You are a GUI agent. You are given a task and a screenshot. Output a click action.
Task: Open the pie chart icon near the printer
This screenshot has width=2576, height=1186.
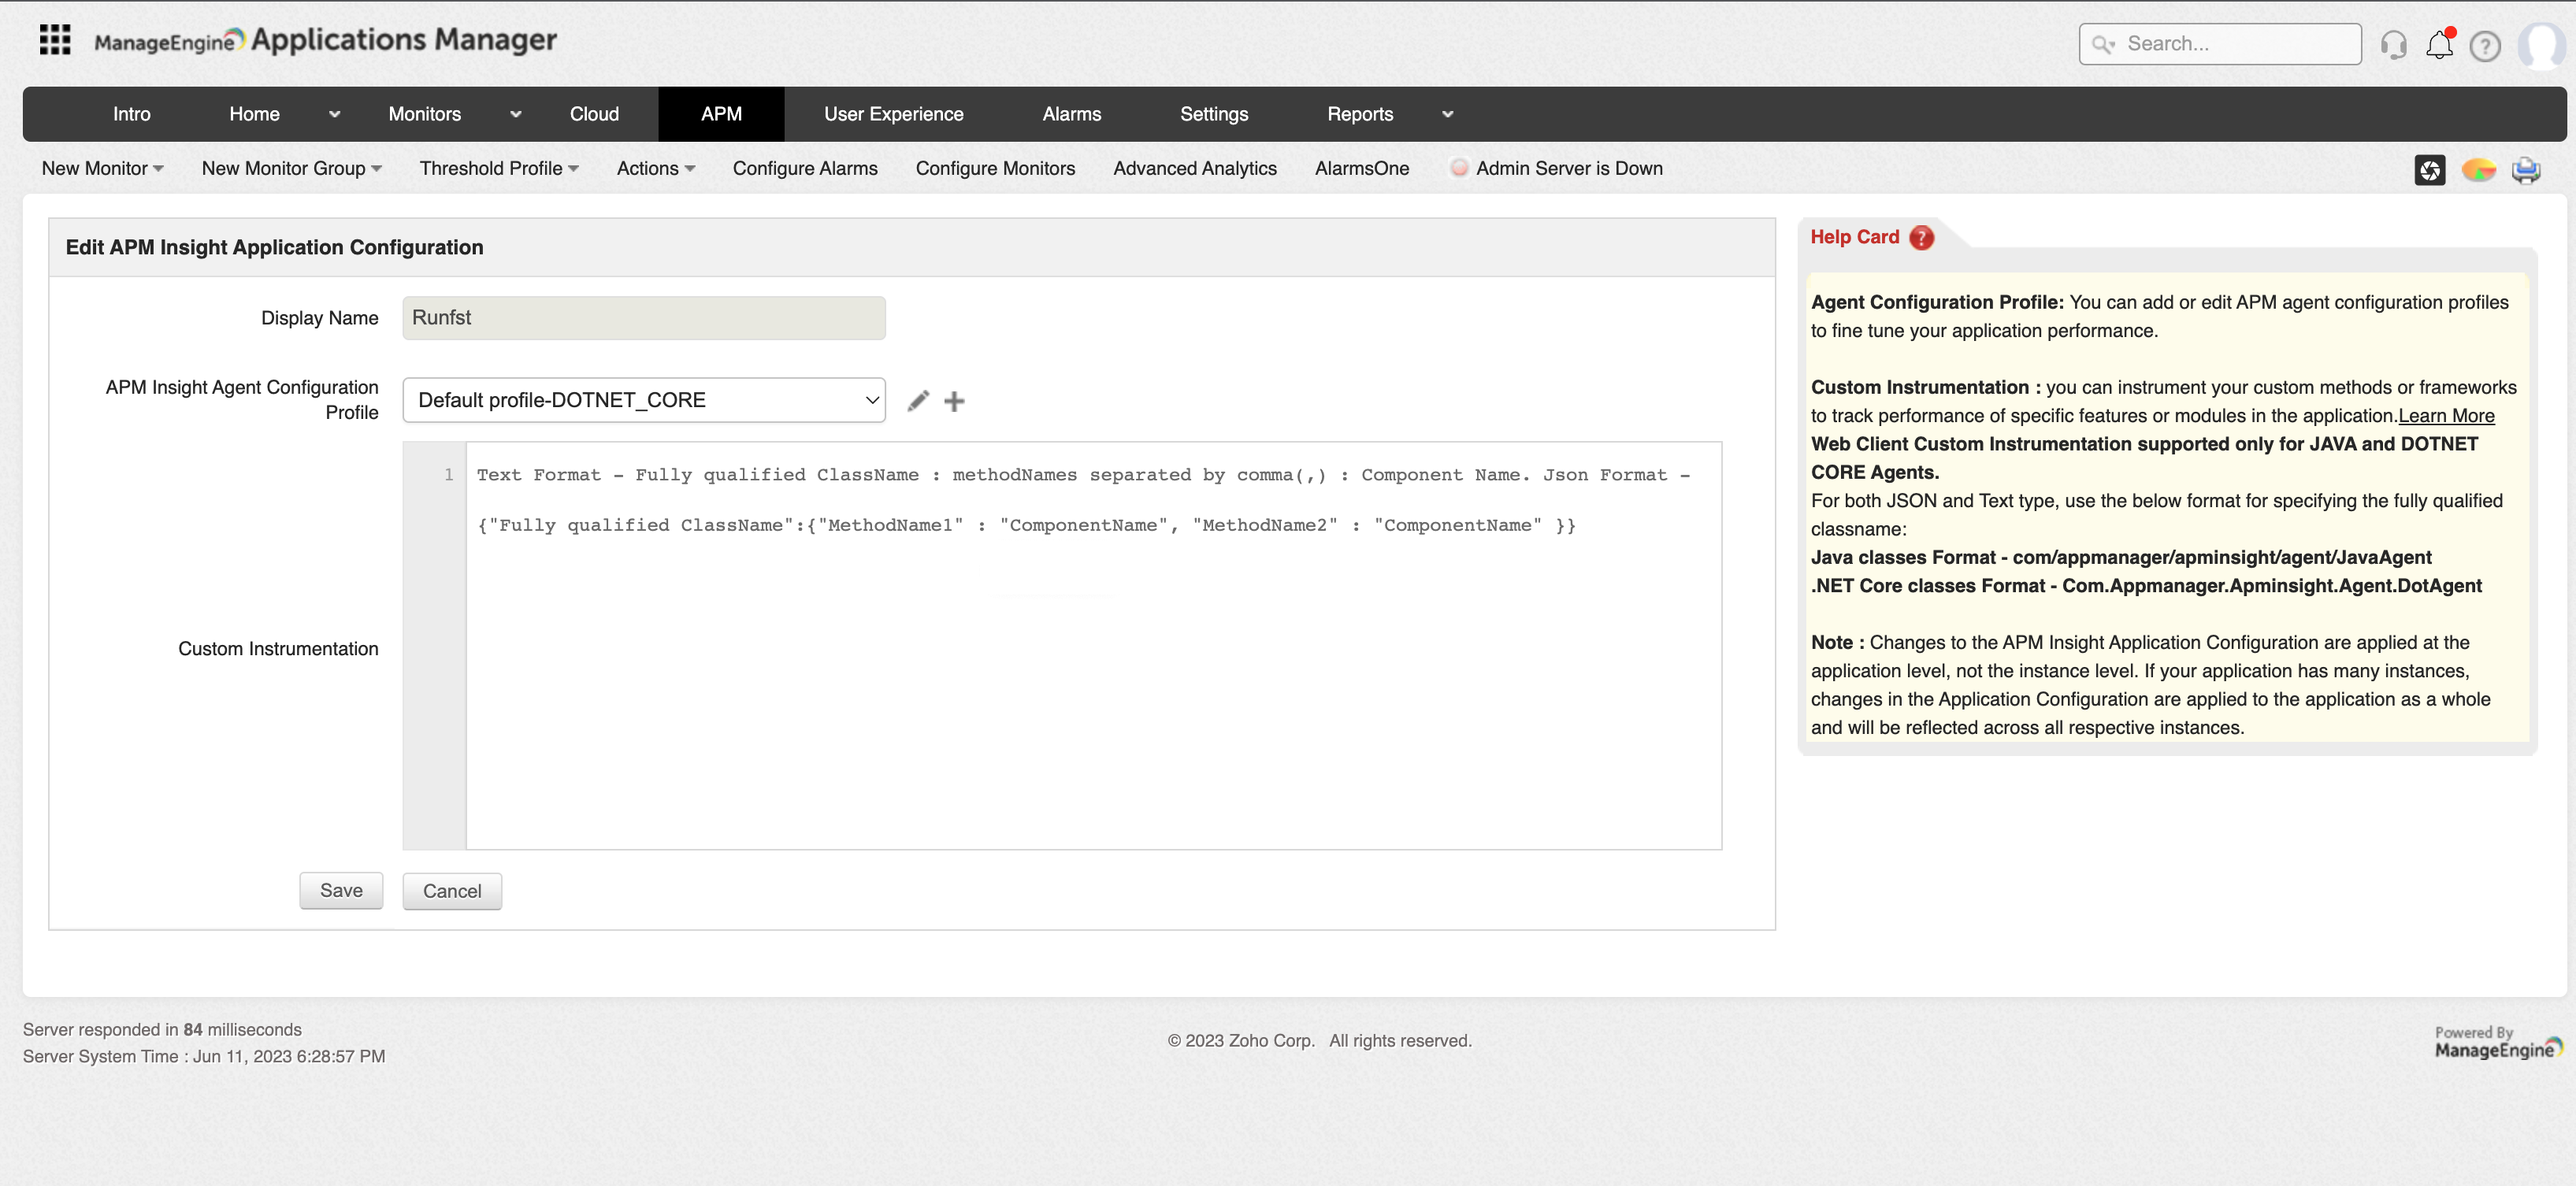[2479, 170]
